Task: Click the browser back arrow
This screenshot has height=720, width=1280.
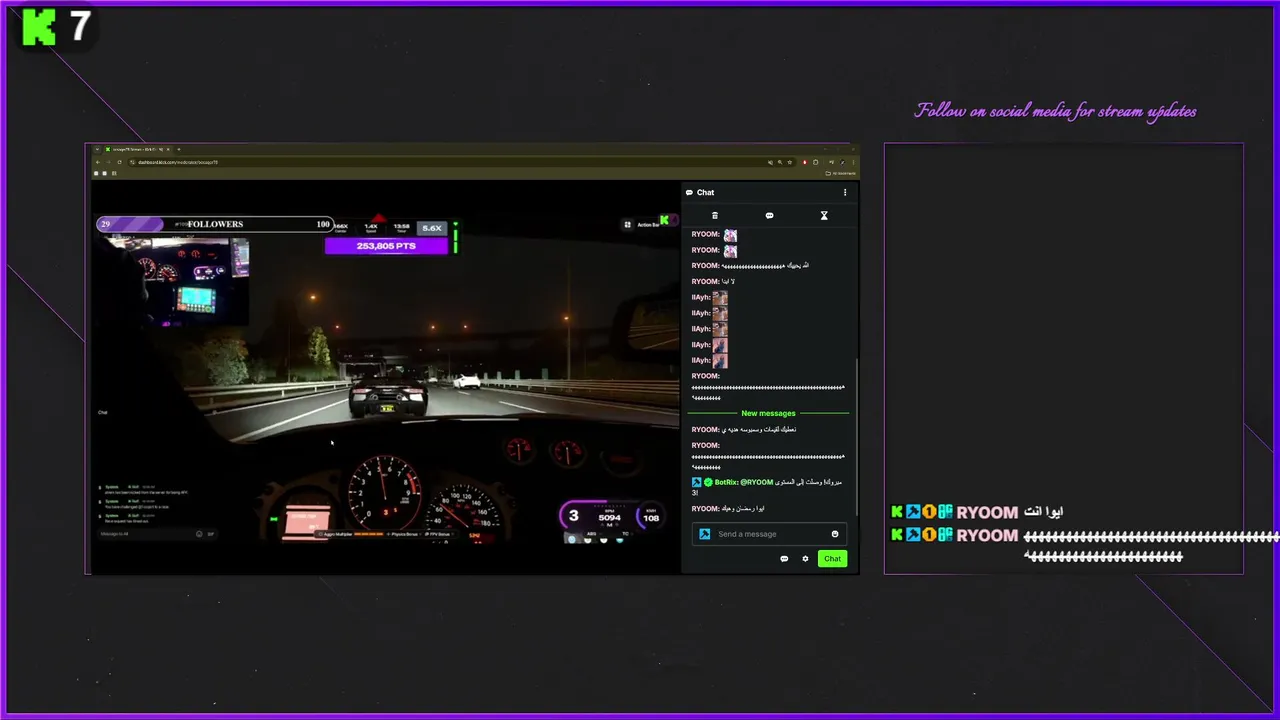Action: 97,162
